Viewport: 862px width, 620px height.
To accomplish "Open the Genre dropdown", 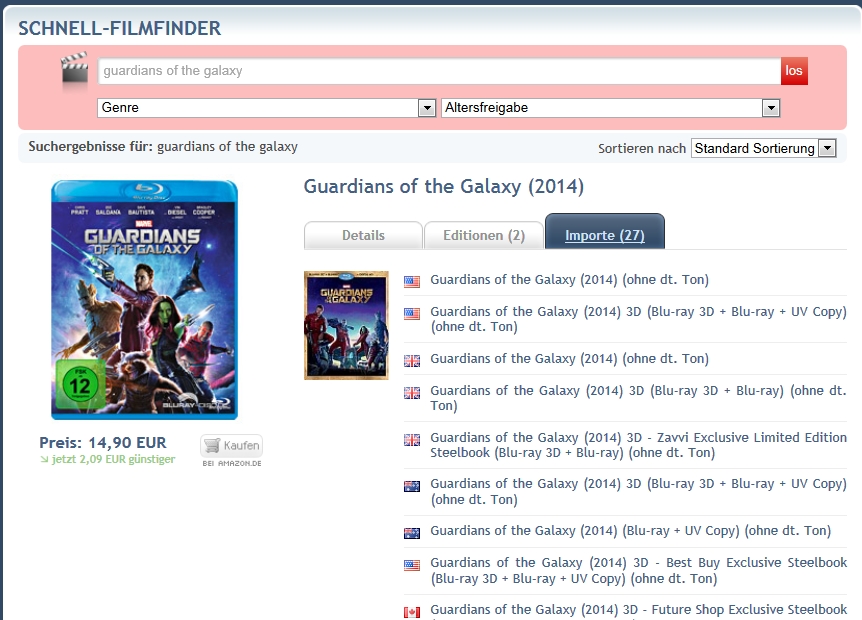I will point(266,108).
